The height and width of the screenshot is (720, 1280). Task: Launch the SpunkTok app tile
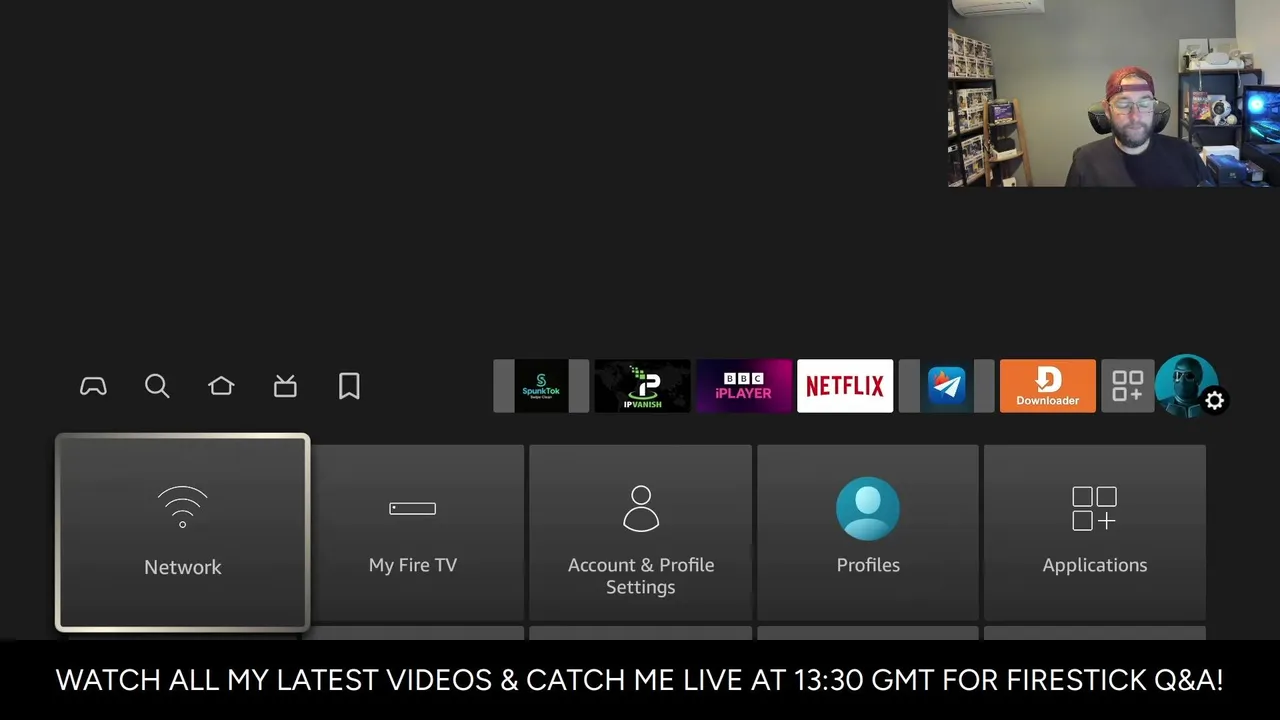541,386
